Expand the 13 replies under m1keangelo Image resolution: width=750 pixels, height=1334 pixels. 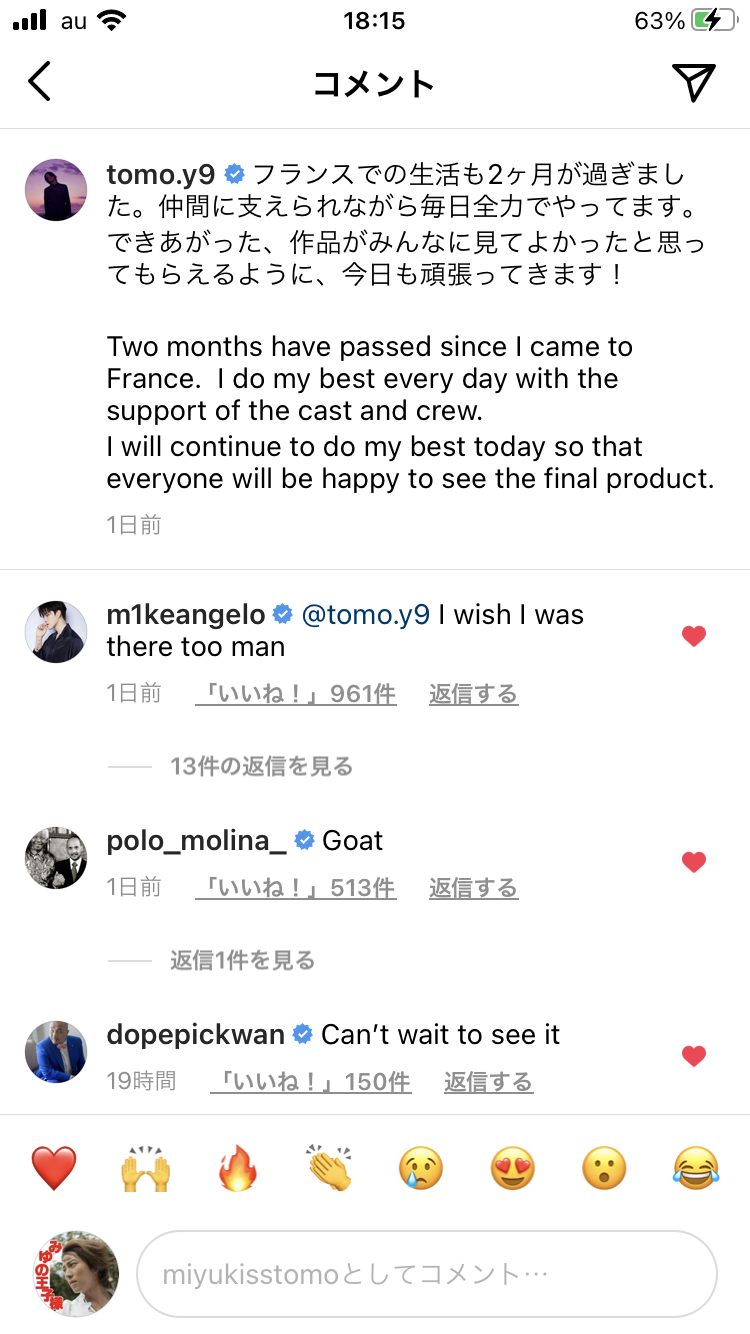261,767
